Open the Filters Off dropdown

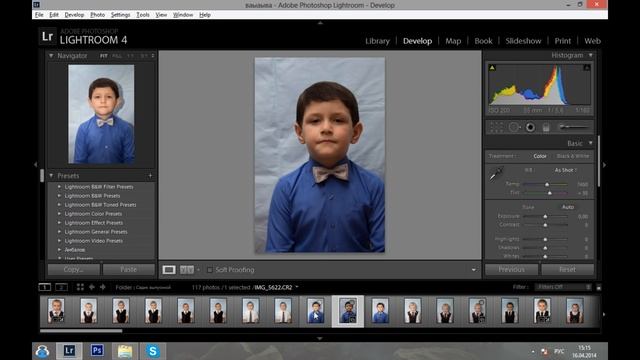point(563,287)
